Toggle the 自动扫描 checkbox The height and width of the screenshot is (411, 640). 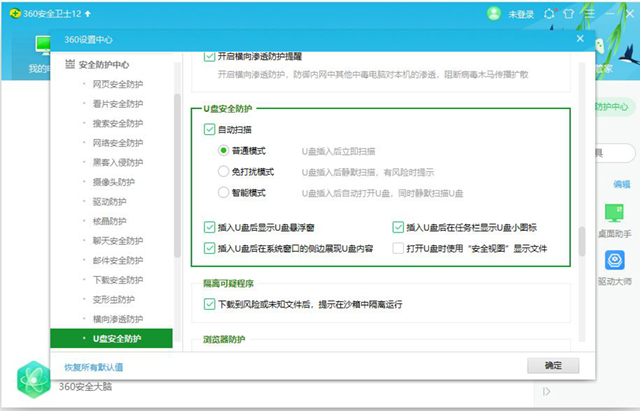(209, 129)
